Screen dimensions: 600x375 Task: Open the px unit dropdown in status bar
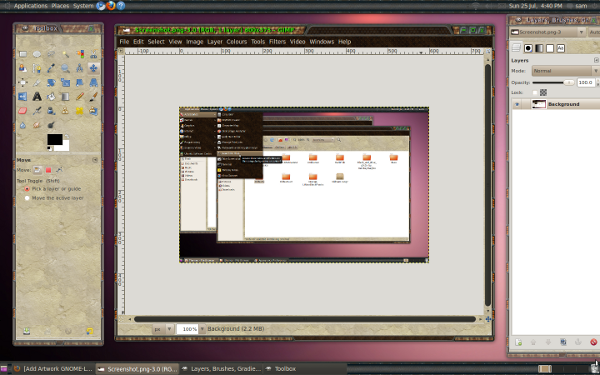pos(163,329)
